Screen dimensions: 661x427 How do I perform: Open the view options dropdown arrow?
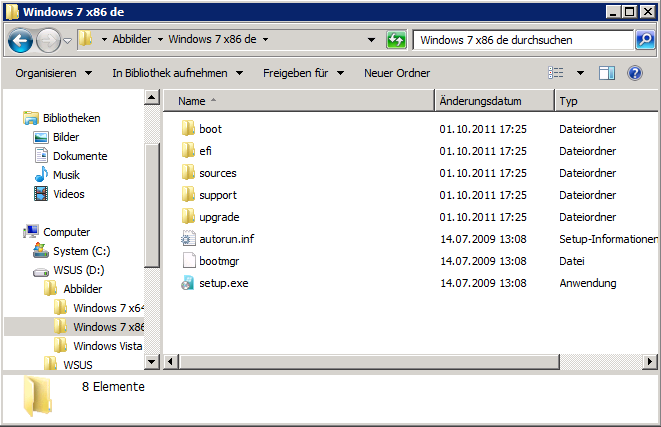click(580, 73)
